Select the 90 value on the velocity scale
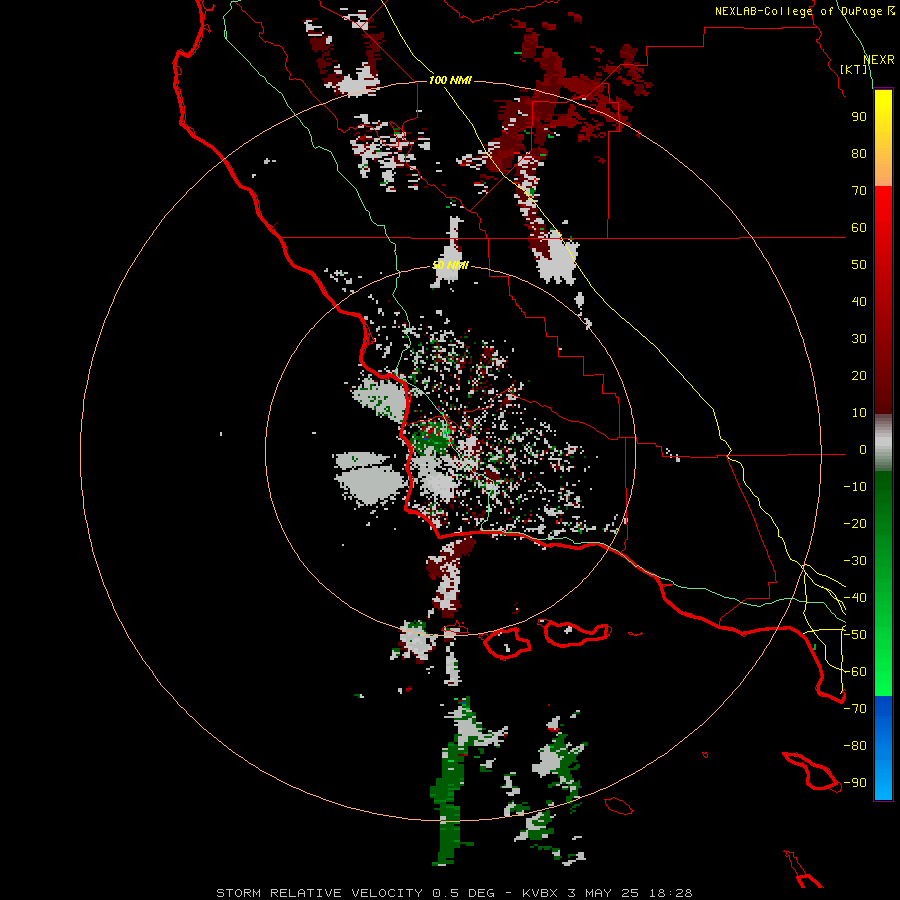This screenshot has height=900, width=900. click(859, 117)
